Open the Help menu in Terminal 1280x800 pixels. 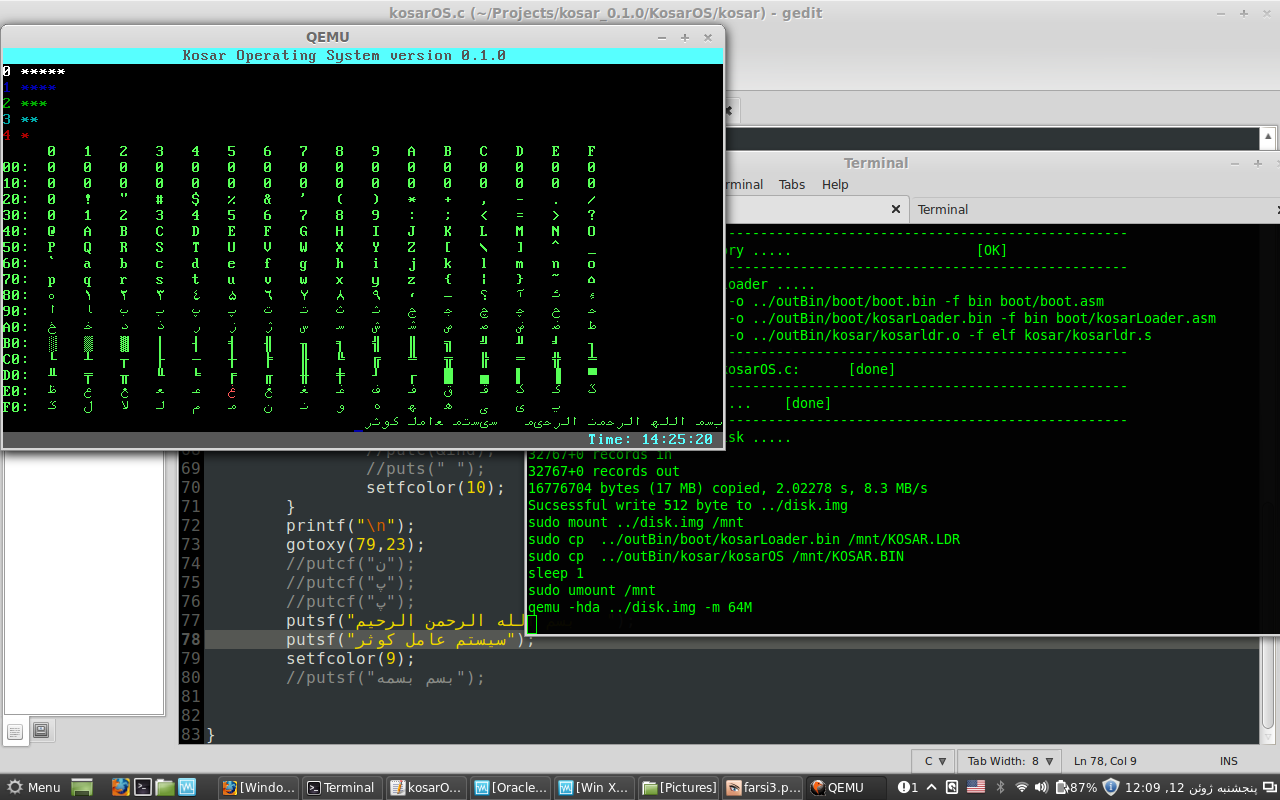pyautogui.click(x=835, y=184)
